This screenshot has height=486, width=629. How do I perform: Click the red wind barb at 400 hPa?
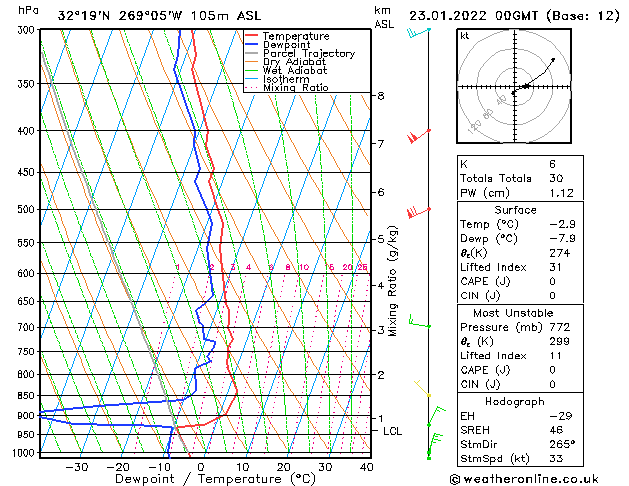419,136
